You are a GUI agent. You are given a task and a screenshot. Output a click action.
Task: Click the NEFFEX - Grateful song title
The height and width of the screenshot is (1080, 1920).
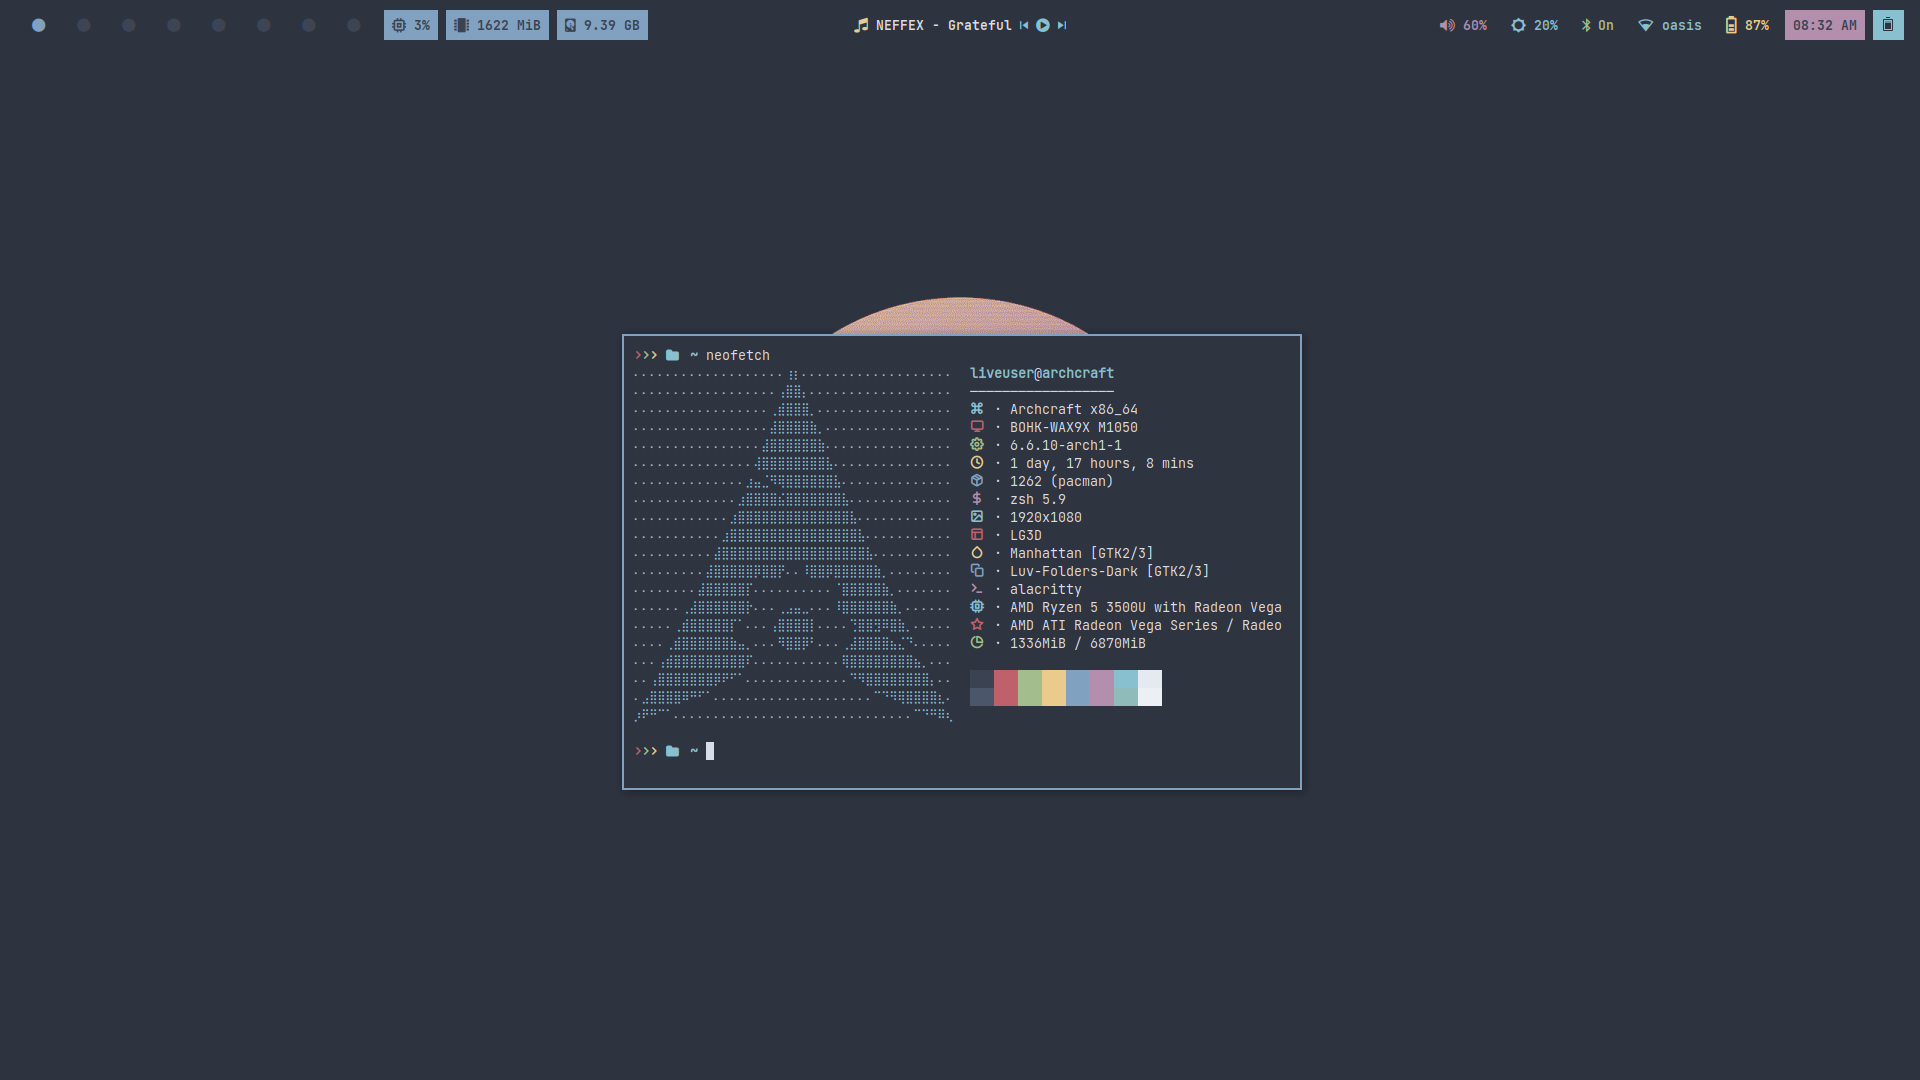click(942, 25)
